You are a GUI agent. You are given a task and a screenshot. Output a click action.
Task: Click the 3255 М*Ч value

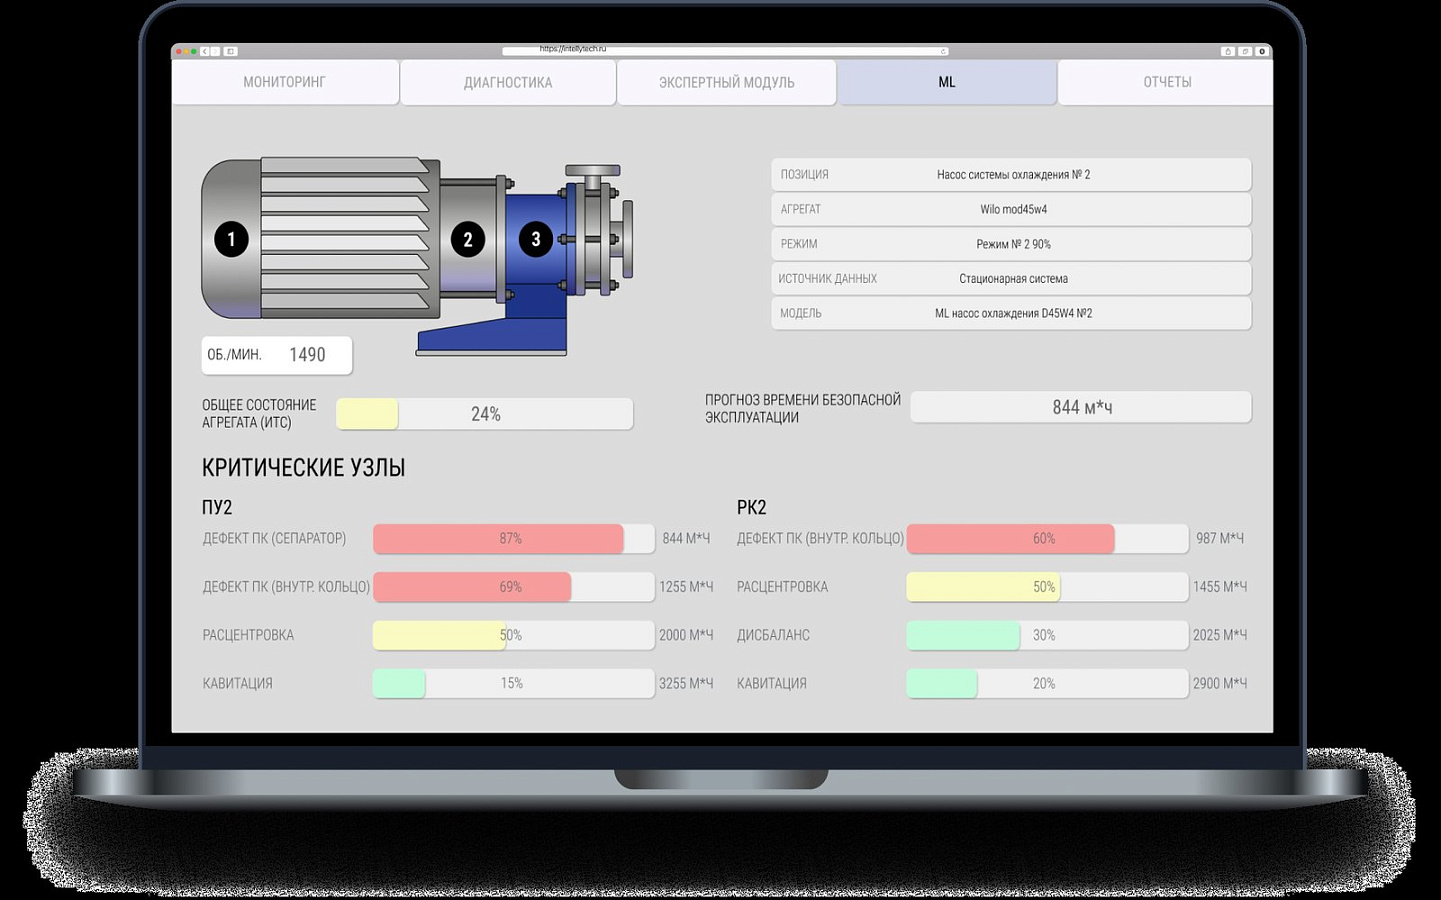coord(686,683)
